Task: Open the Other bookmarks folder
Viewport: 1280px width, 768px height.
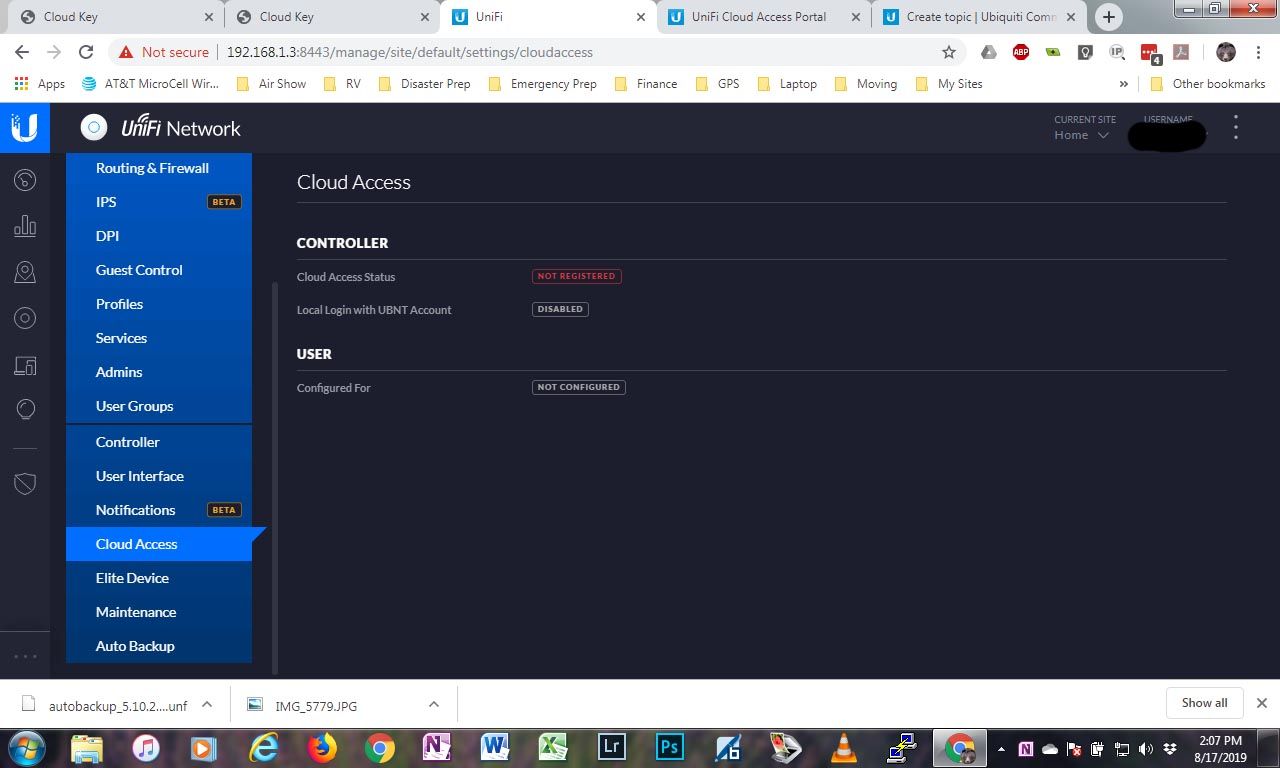Action: (1208, 84)
